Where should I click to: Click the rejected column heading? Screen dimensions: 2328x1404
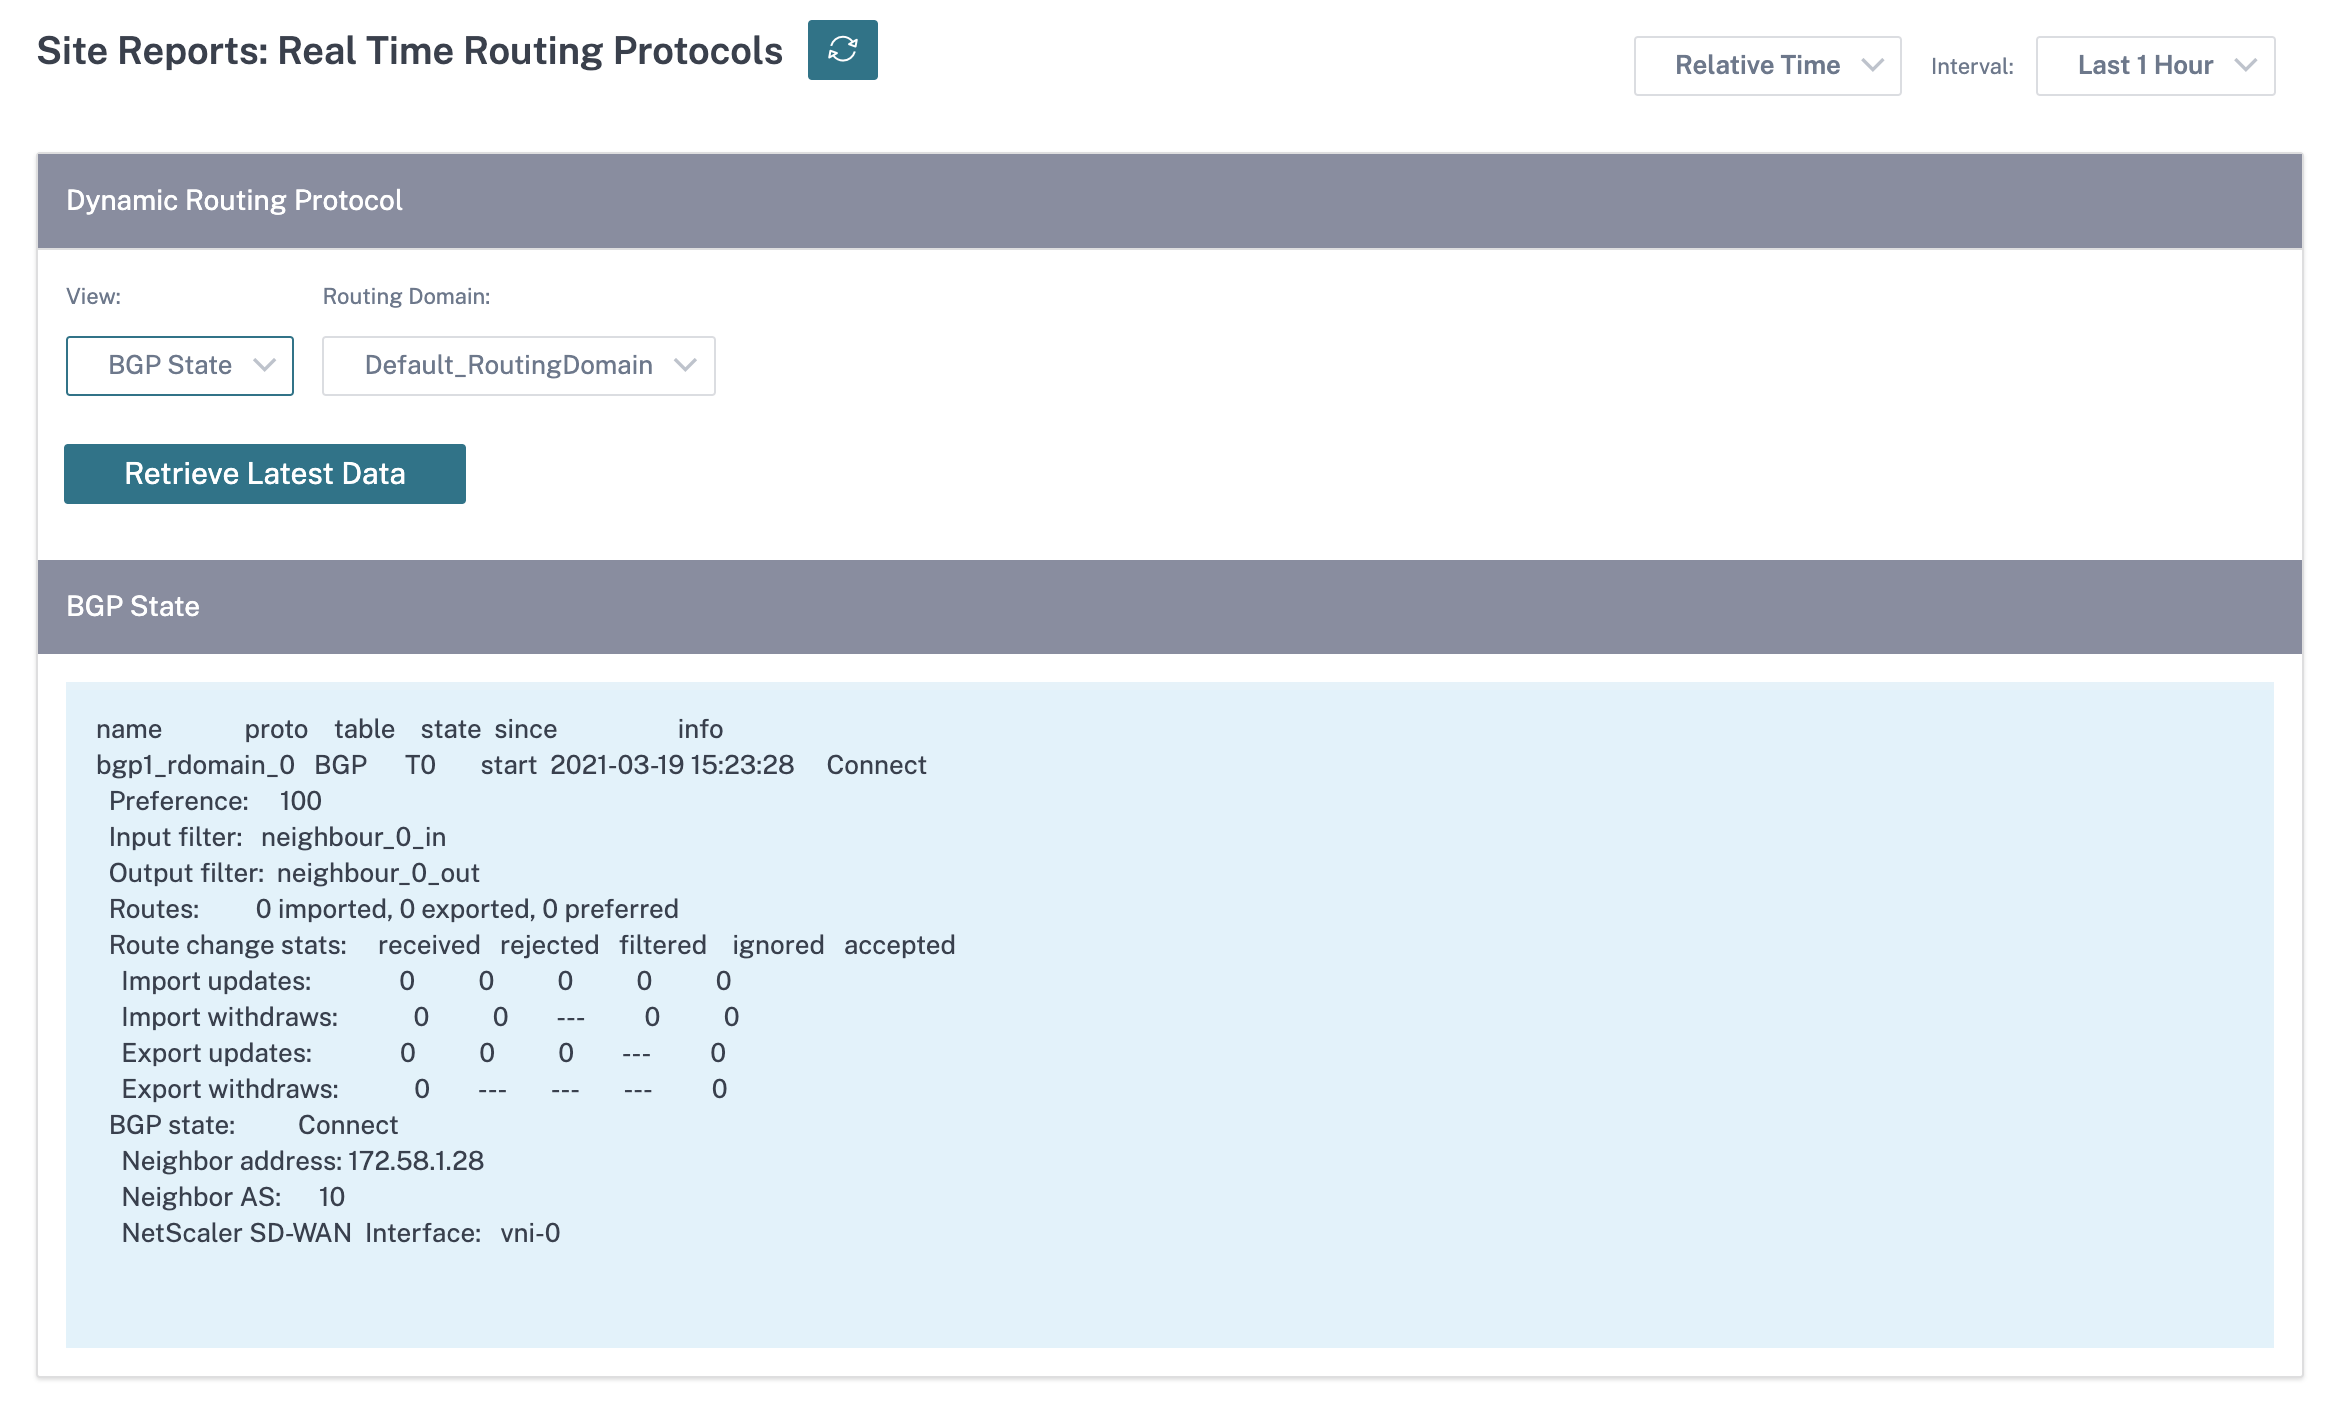tap(550, 945)
